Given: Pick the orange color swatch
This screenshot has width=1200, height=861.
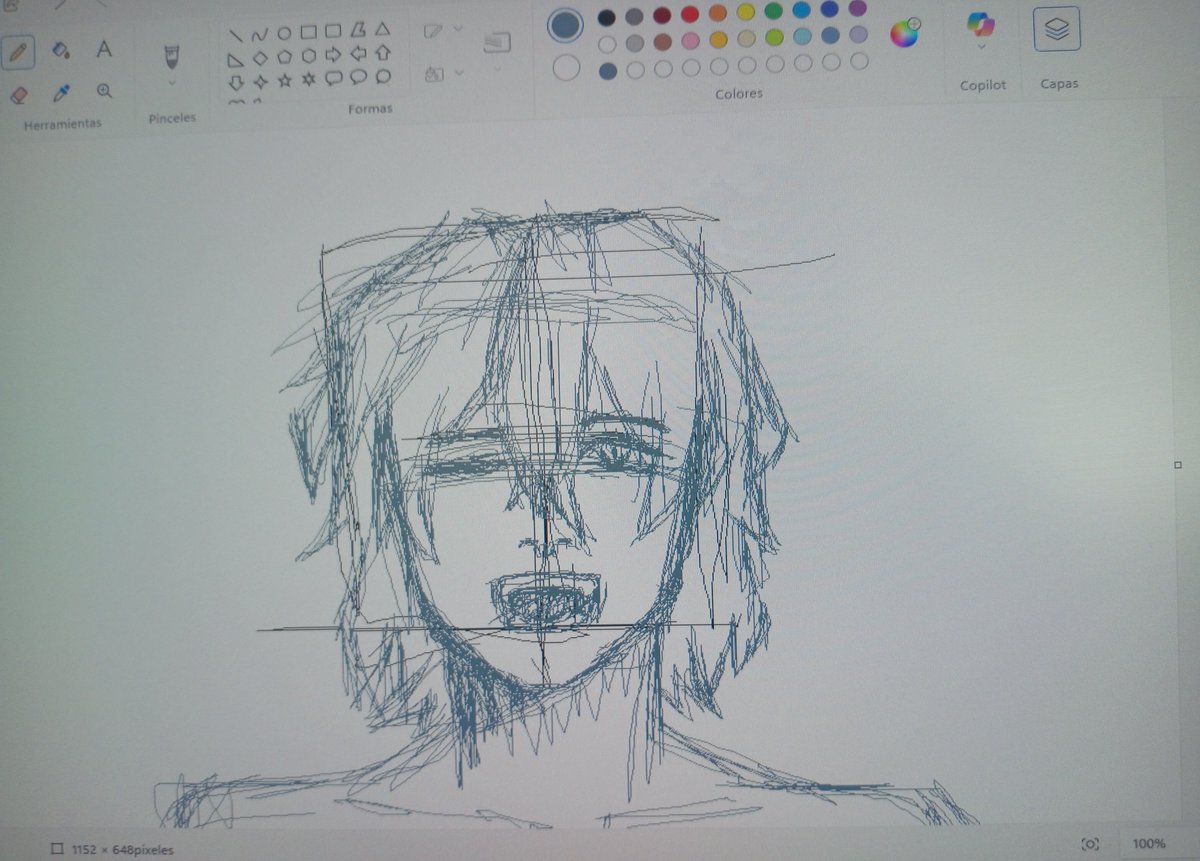Looking at the screenshot, I should (718, 13).
